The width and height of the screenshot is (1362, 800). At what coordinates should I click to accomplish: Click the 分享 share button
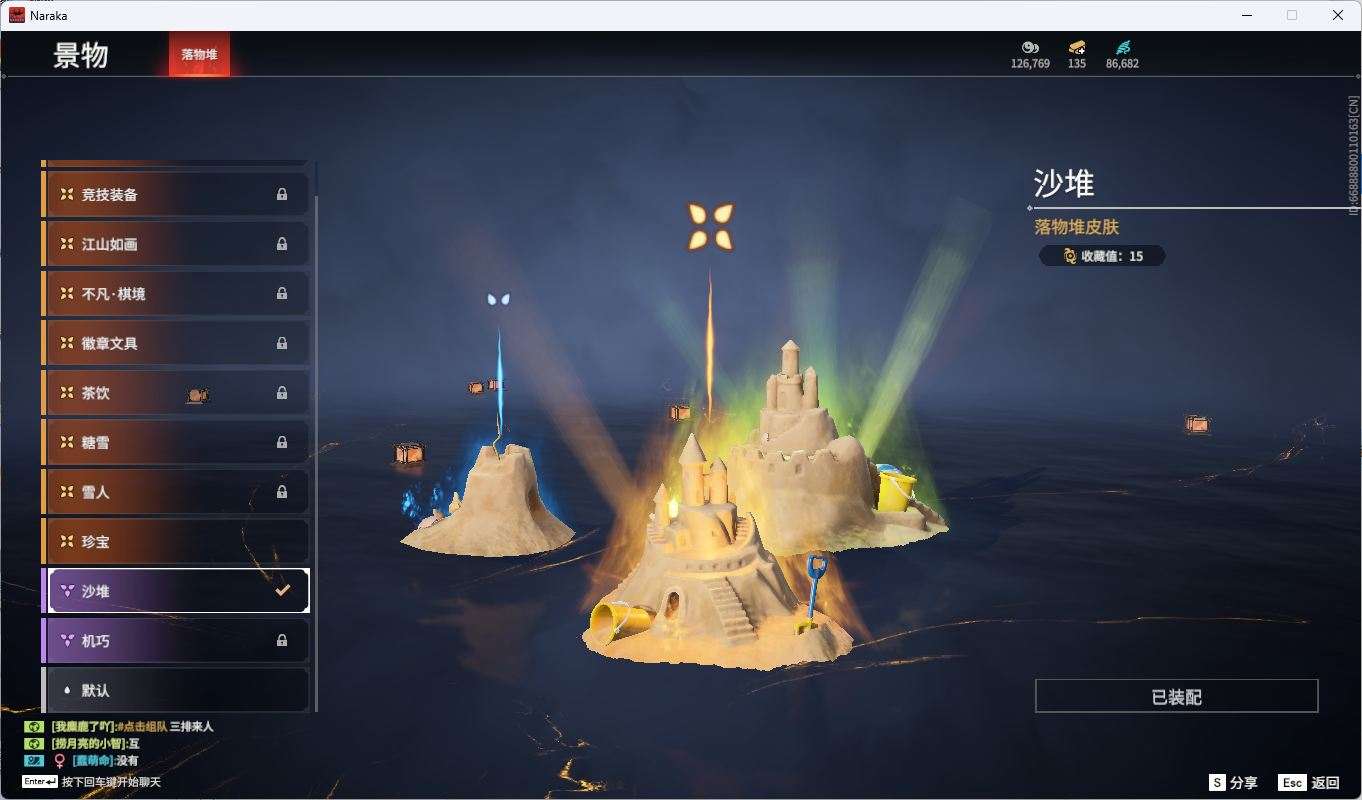click(1233, 783)
